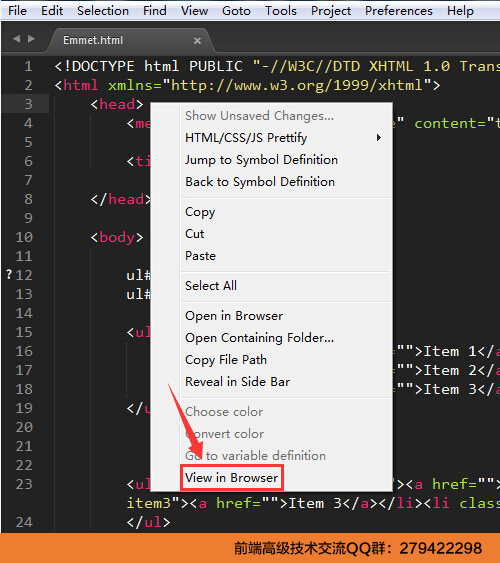The image size is (500, 563).
Task: Choose Open in Browser from context menu
Action: [x=234, y=316]
